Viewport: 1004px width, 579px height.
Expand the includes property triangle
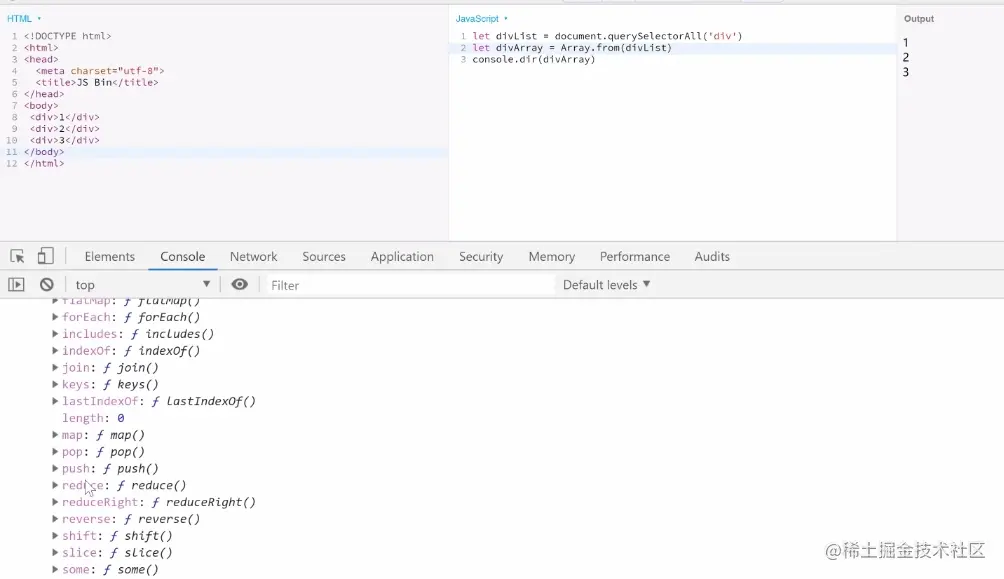(x=55, y=333)
